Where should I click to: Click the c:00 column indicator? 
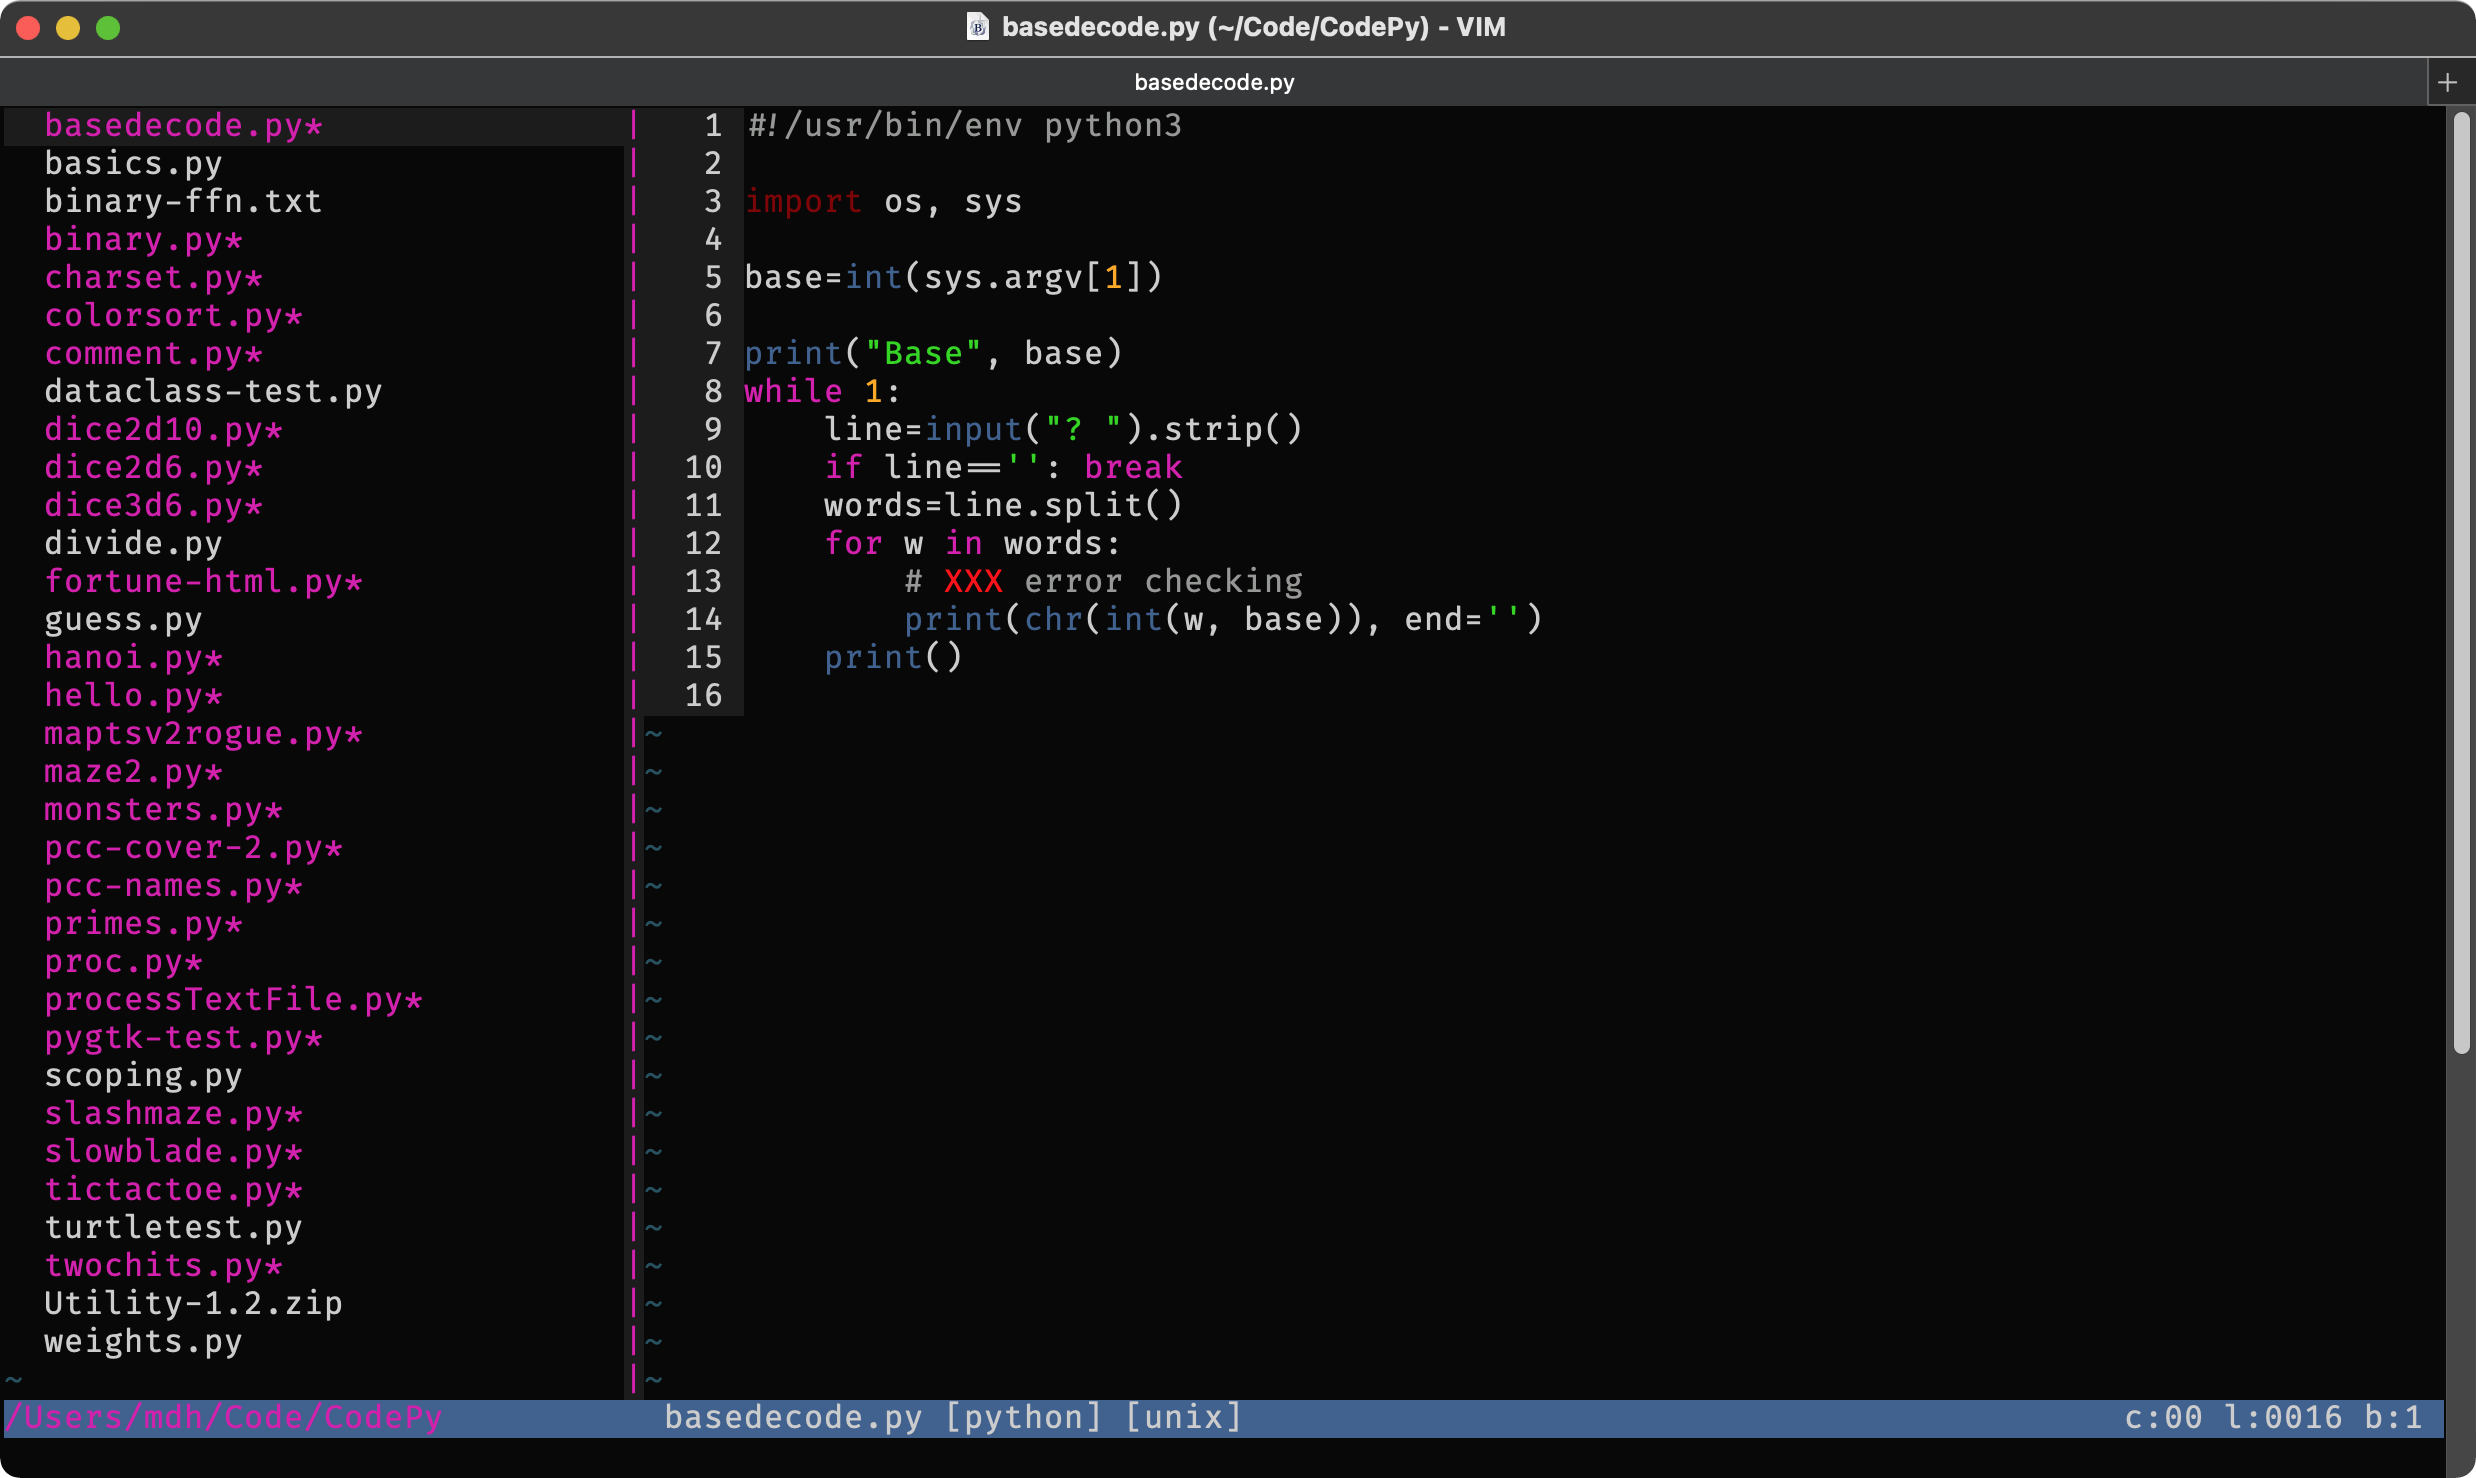point(2163,1417)
